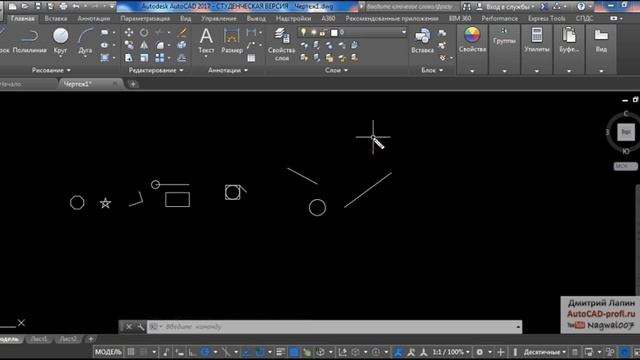
Task: Activate the Offset tool in Редактирование panel
Action: pos(182,58)
